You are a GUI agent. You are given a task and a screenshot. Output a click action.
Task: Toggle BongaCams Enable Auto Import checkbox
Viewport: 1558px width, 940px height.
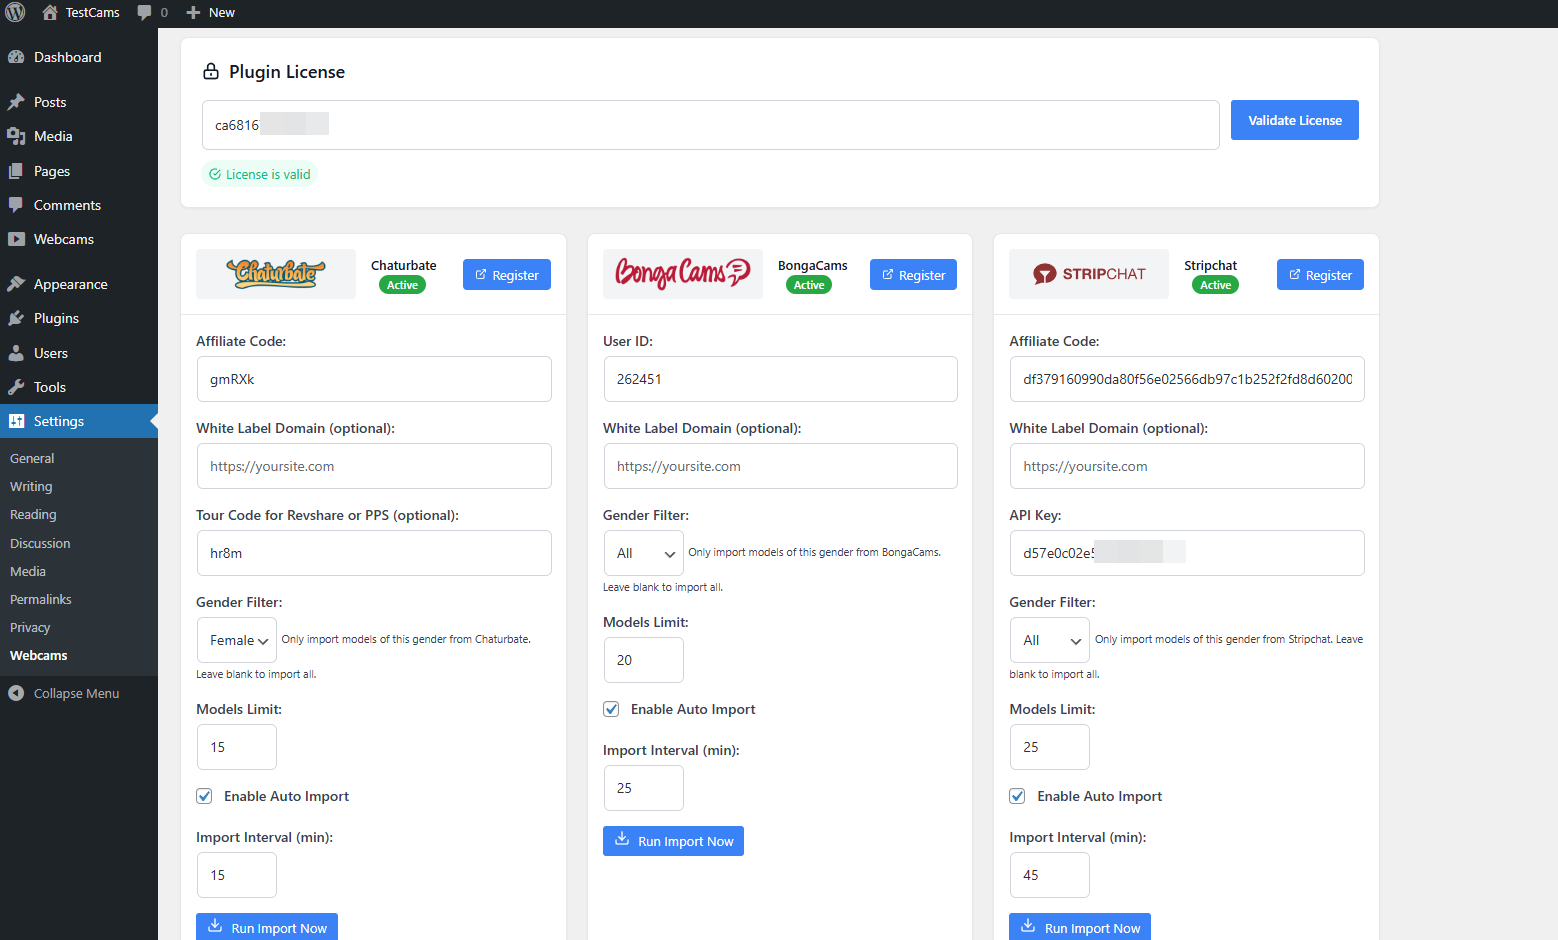click(x=611, y=709)
